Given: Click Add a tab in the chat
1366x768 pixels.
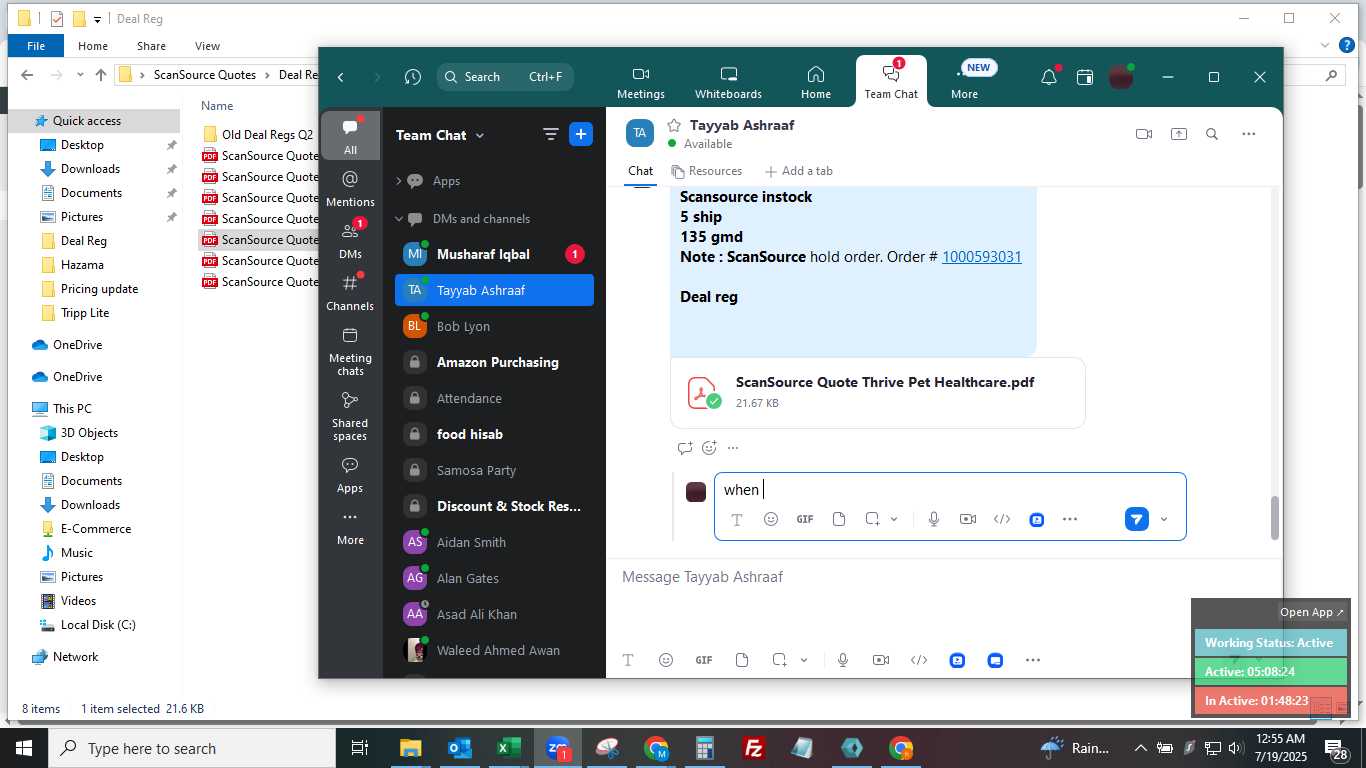Looking at the screenshot, I should click(x=798, y=171).
